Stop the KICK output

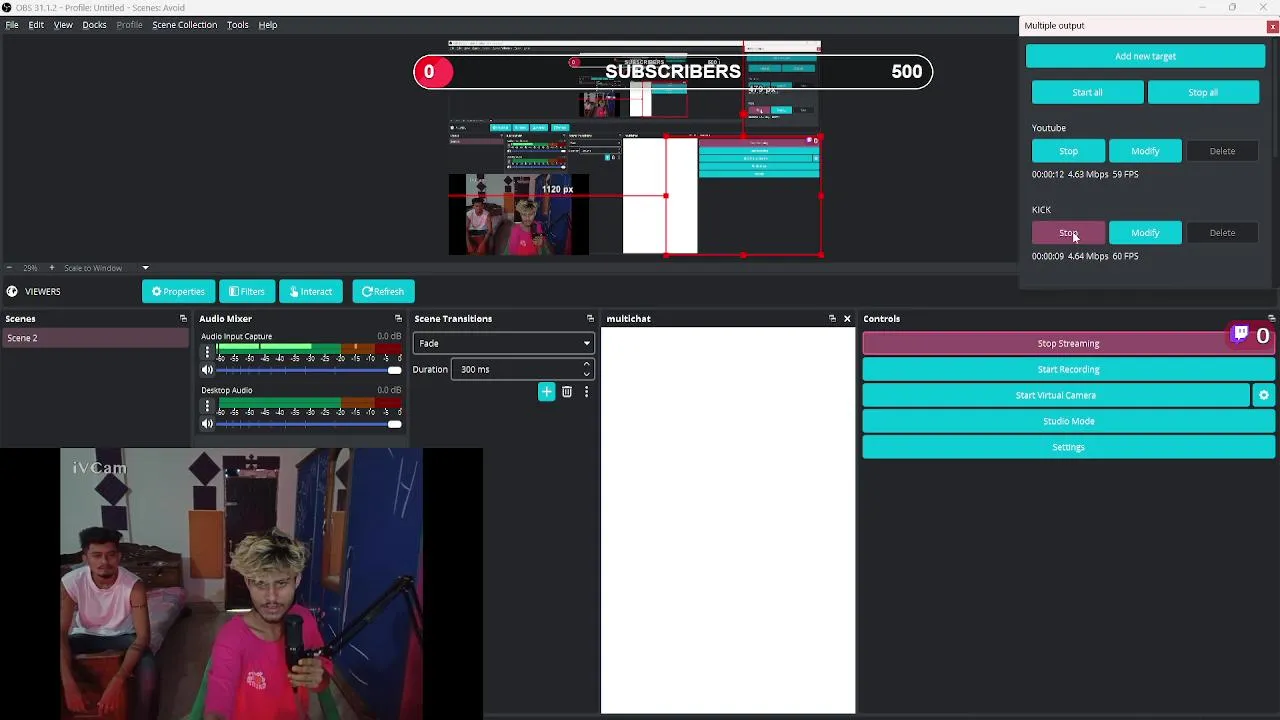pyautogui.click(x=1068, y=233)
